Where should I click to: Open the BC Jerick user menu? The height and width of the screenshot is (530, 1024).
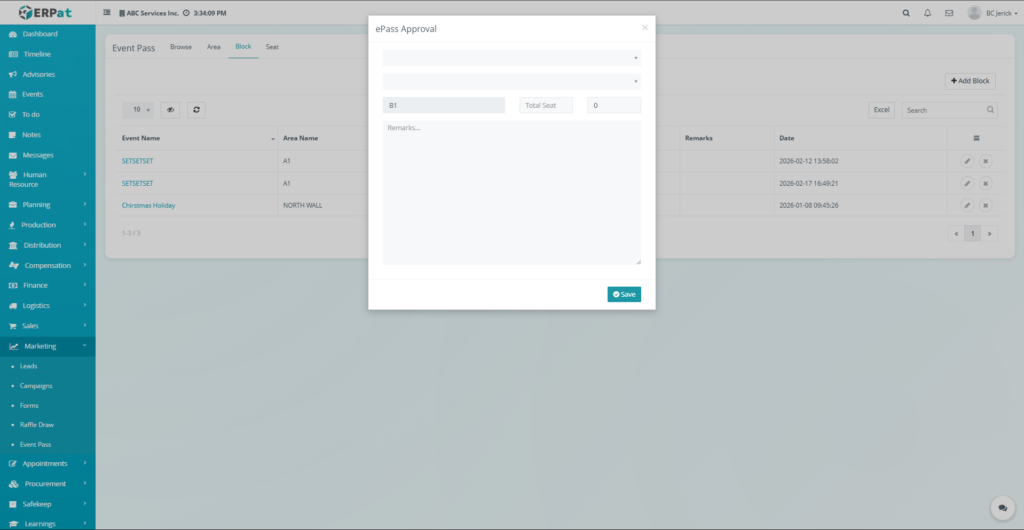pyautogui.click(x=992, y=13)
